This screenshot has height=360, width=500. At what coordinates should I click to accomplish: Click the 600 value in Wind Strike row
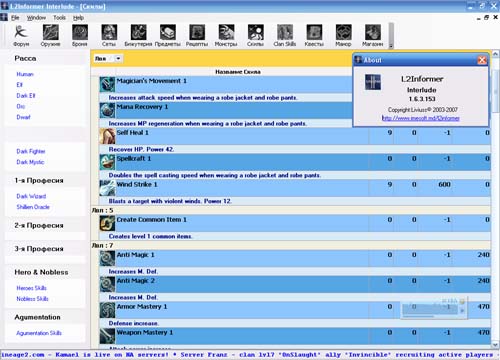(x=444, y=184)
